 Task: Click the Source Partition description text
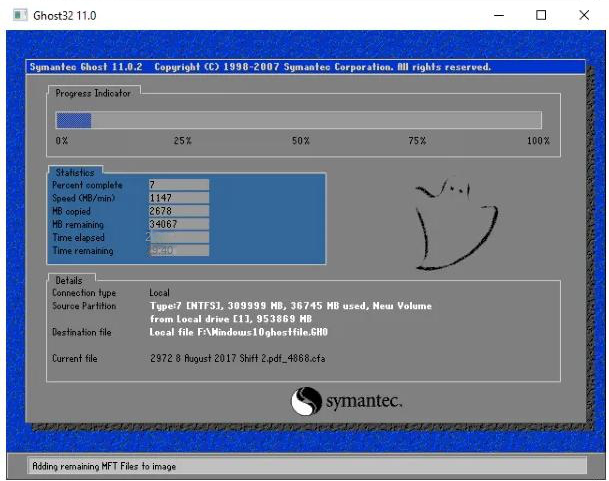pyautogui.click(x=290, y=306)
